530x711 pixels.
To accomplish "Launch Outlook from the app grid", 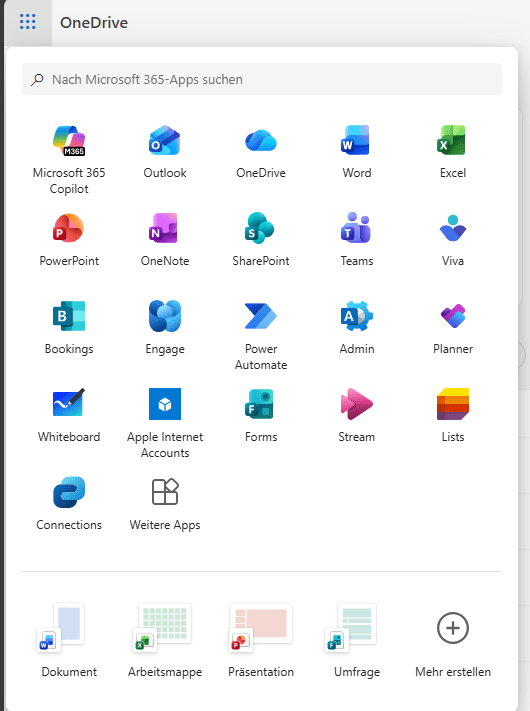I will click(x=165, y=152).
